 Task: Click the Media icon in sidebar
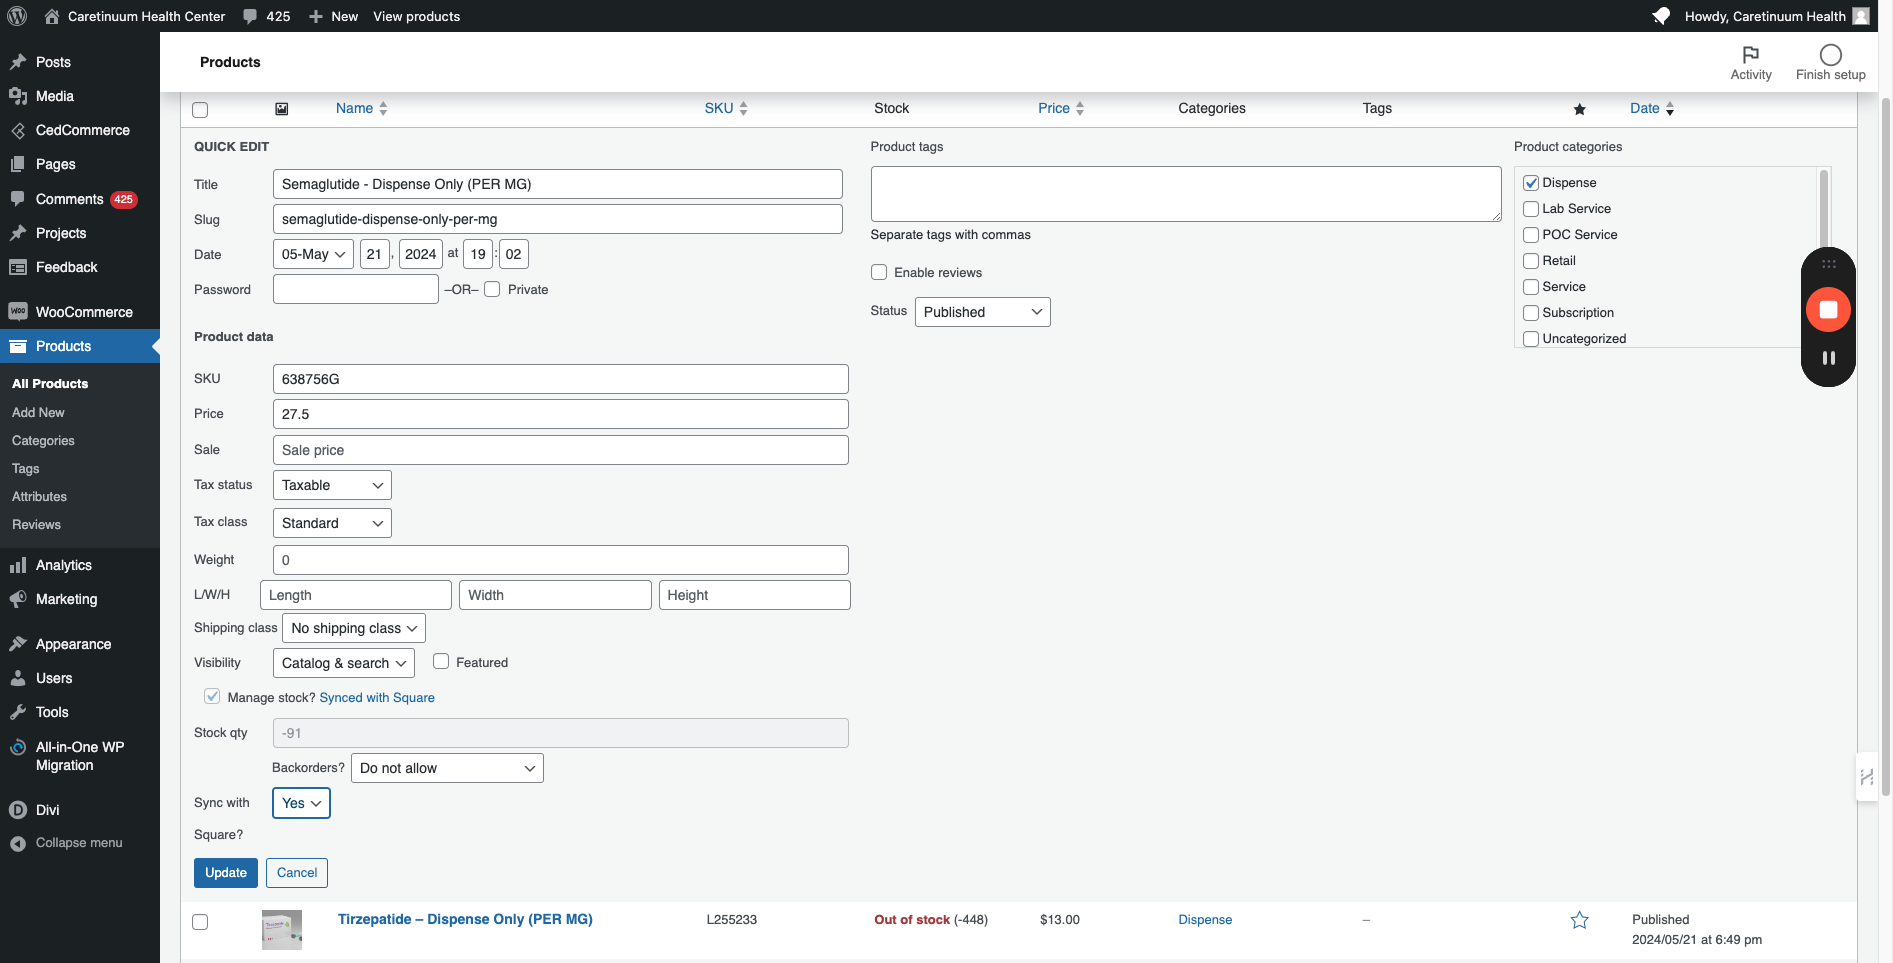click(18, 96)
